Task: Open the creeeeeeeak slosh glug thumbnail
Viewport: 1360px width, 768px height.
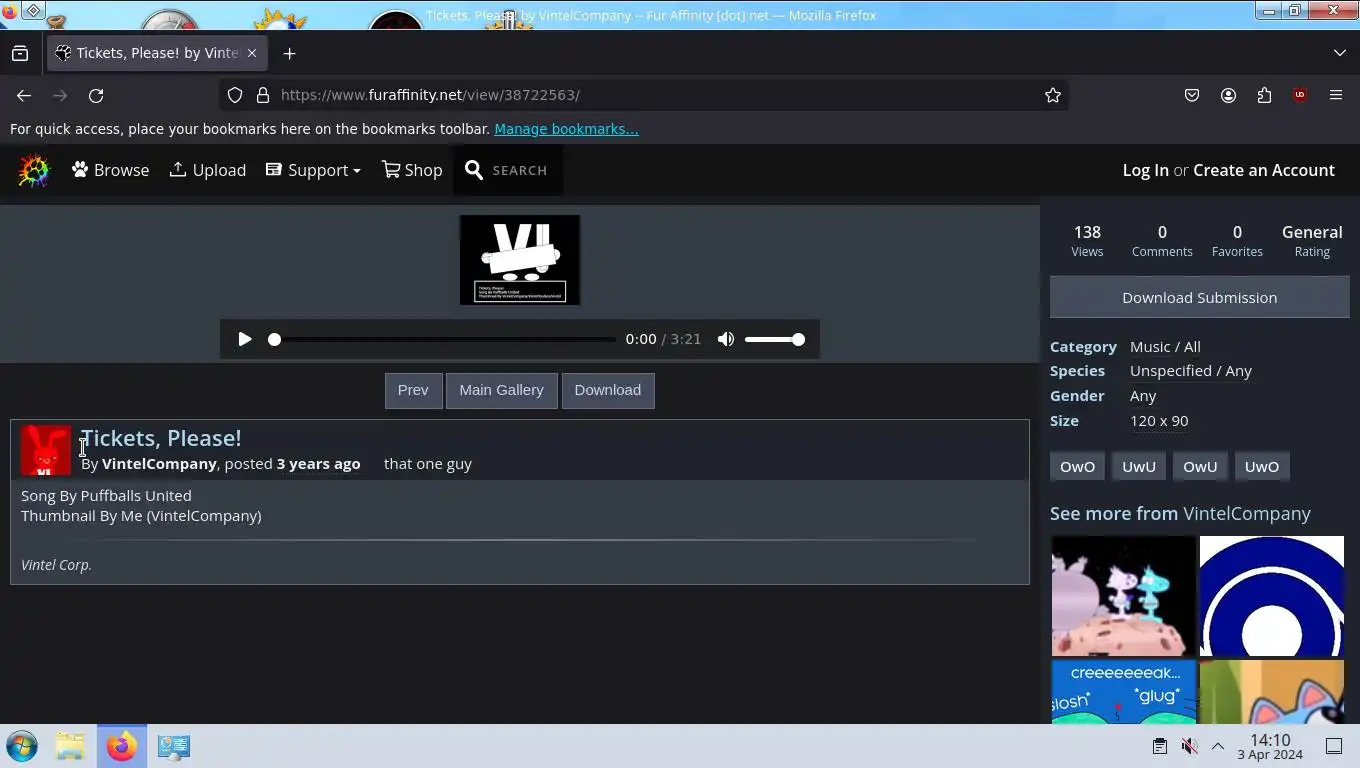Action: 1123,691
